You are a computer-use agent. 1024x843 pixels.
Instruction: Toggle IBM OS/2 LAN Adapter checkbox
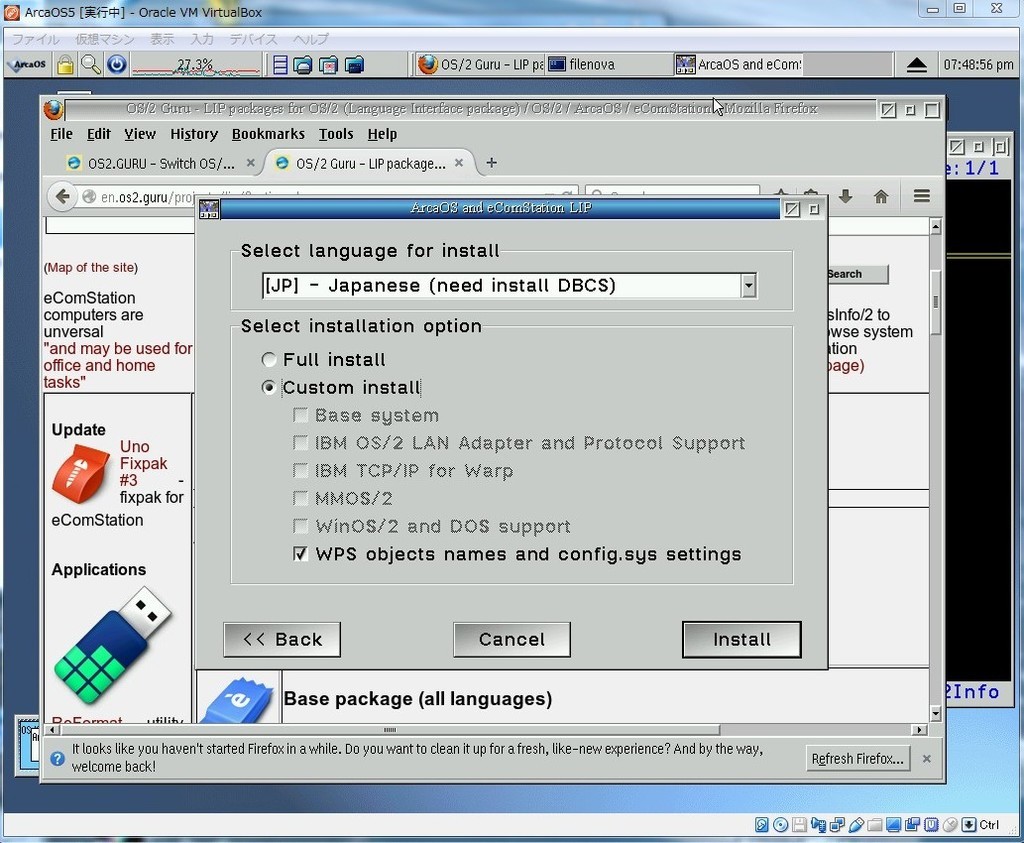300,443
